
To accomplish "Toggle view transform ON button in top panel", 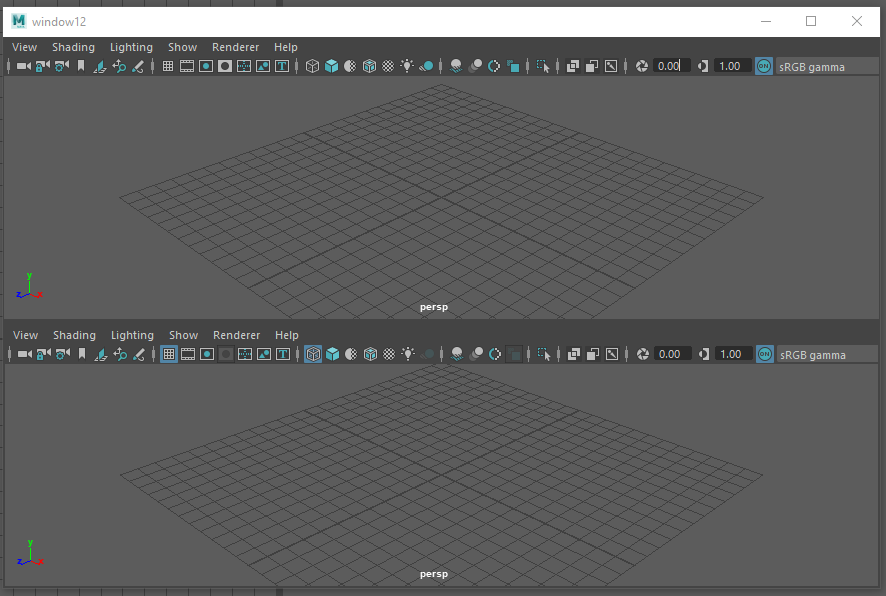I will coord(764,66).
